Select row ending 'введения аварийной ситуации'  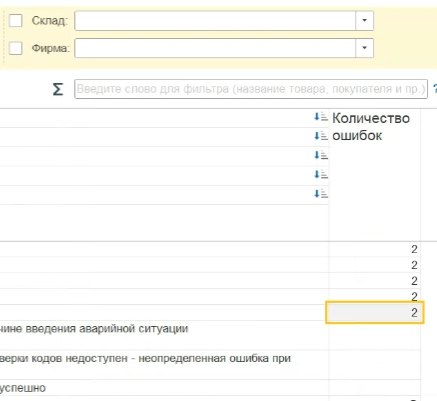[164, 335]
